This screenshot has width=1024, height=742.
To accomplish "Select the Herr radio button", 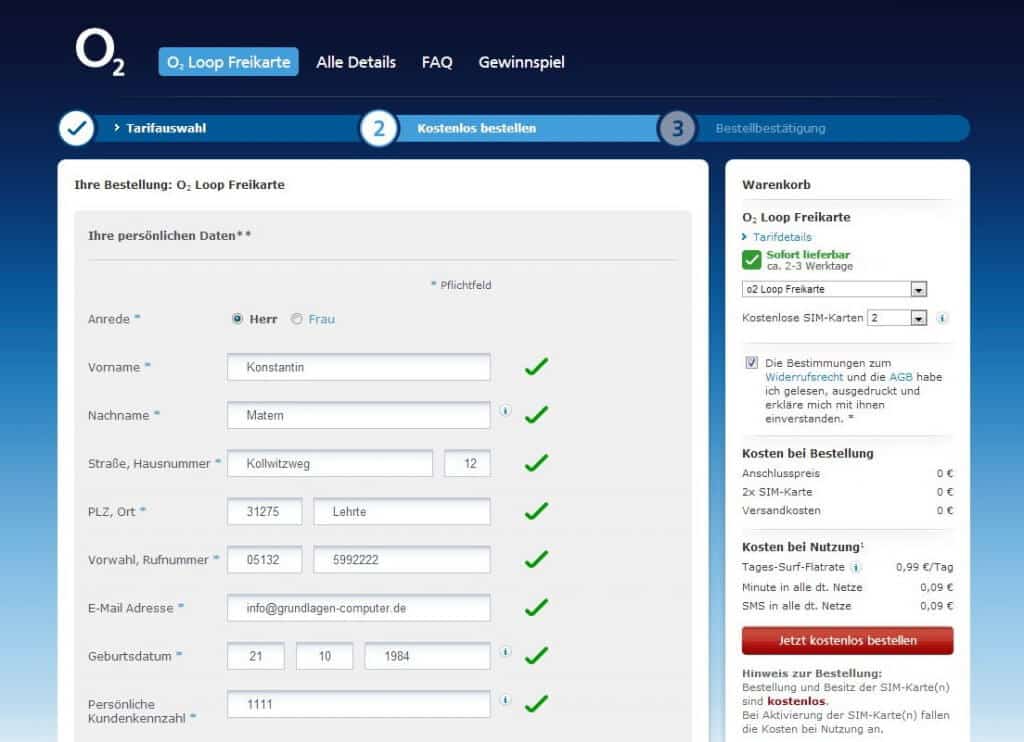I will (x=237, y=319).
